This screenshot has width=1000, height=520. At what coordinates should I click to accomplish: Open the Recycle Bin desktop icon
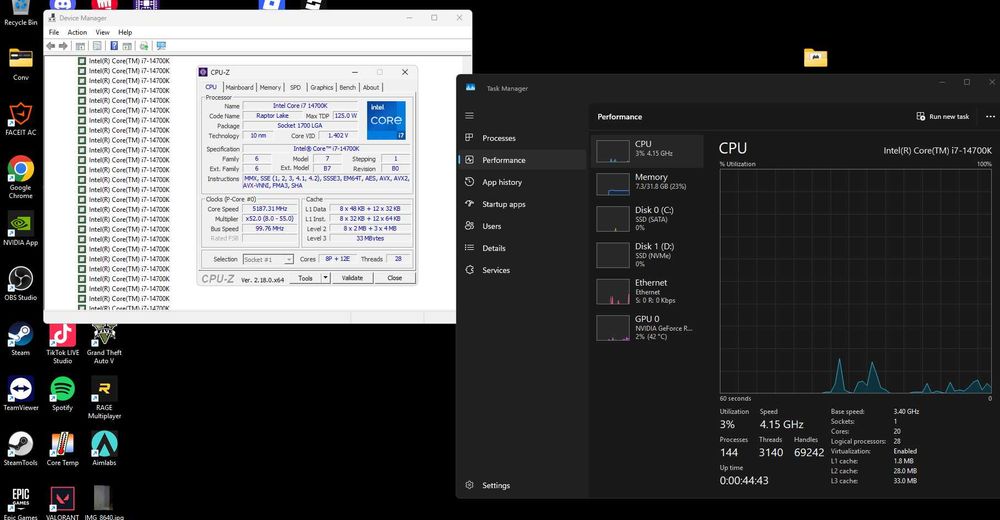pos(20,13)
